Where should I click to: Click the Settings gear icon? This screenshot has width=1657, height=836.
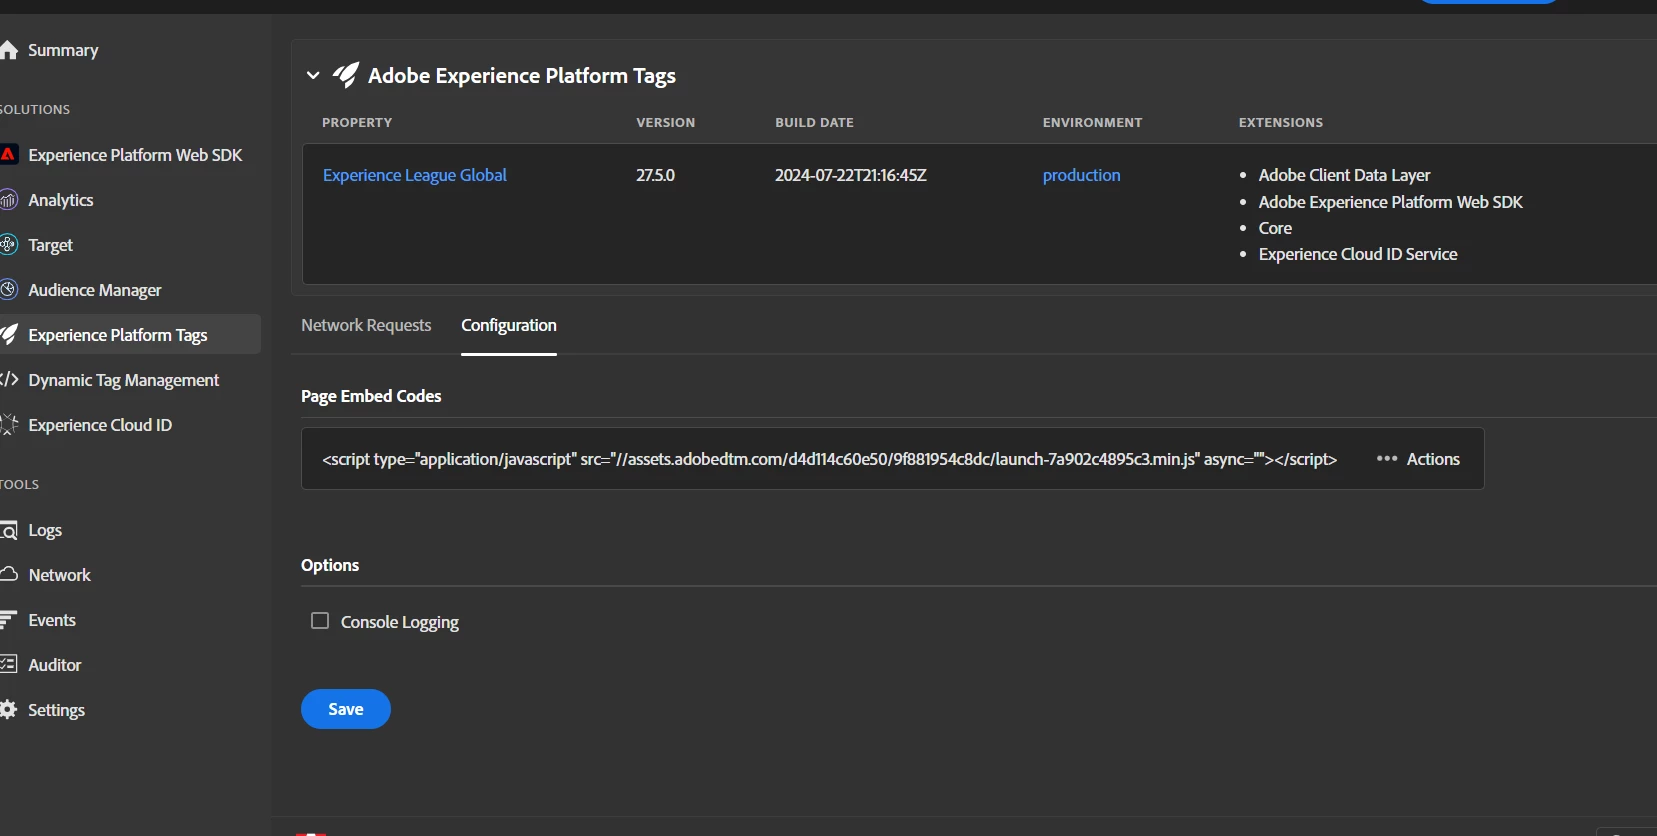[9, 710]
